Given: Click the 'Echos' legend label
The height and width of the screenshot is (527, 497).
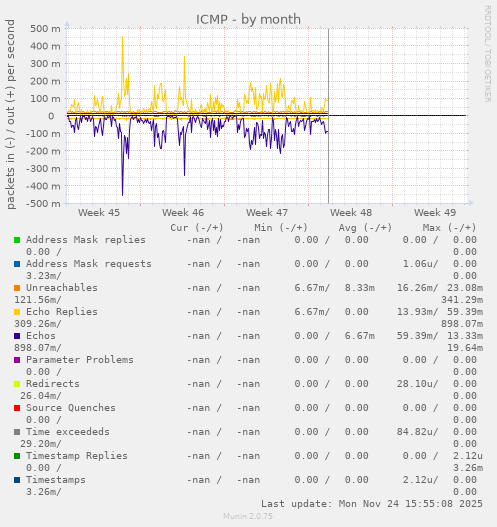Looking at the screenshot, I should click(x=41, y=336).
